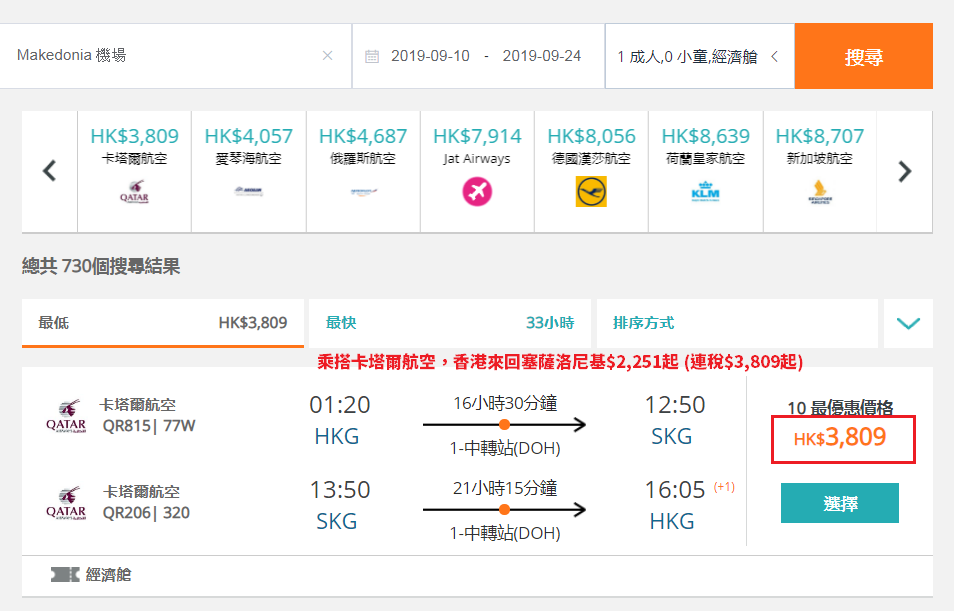
Task: Filter by Aegean Airlines logo card
Action: click(x=249, y=191)
